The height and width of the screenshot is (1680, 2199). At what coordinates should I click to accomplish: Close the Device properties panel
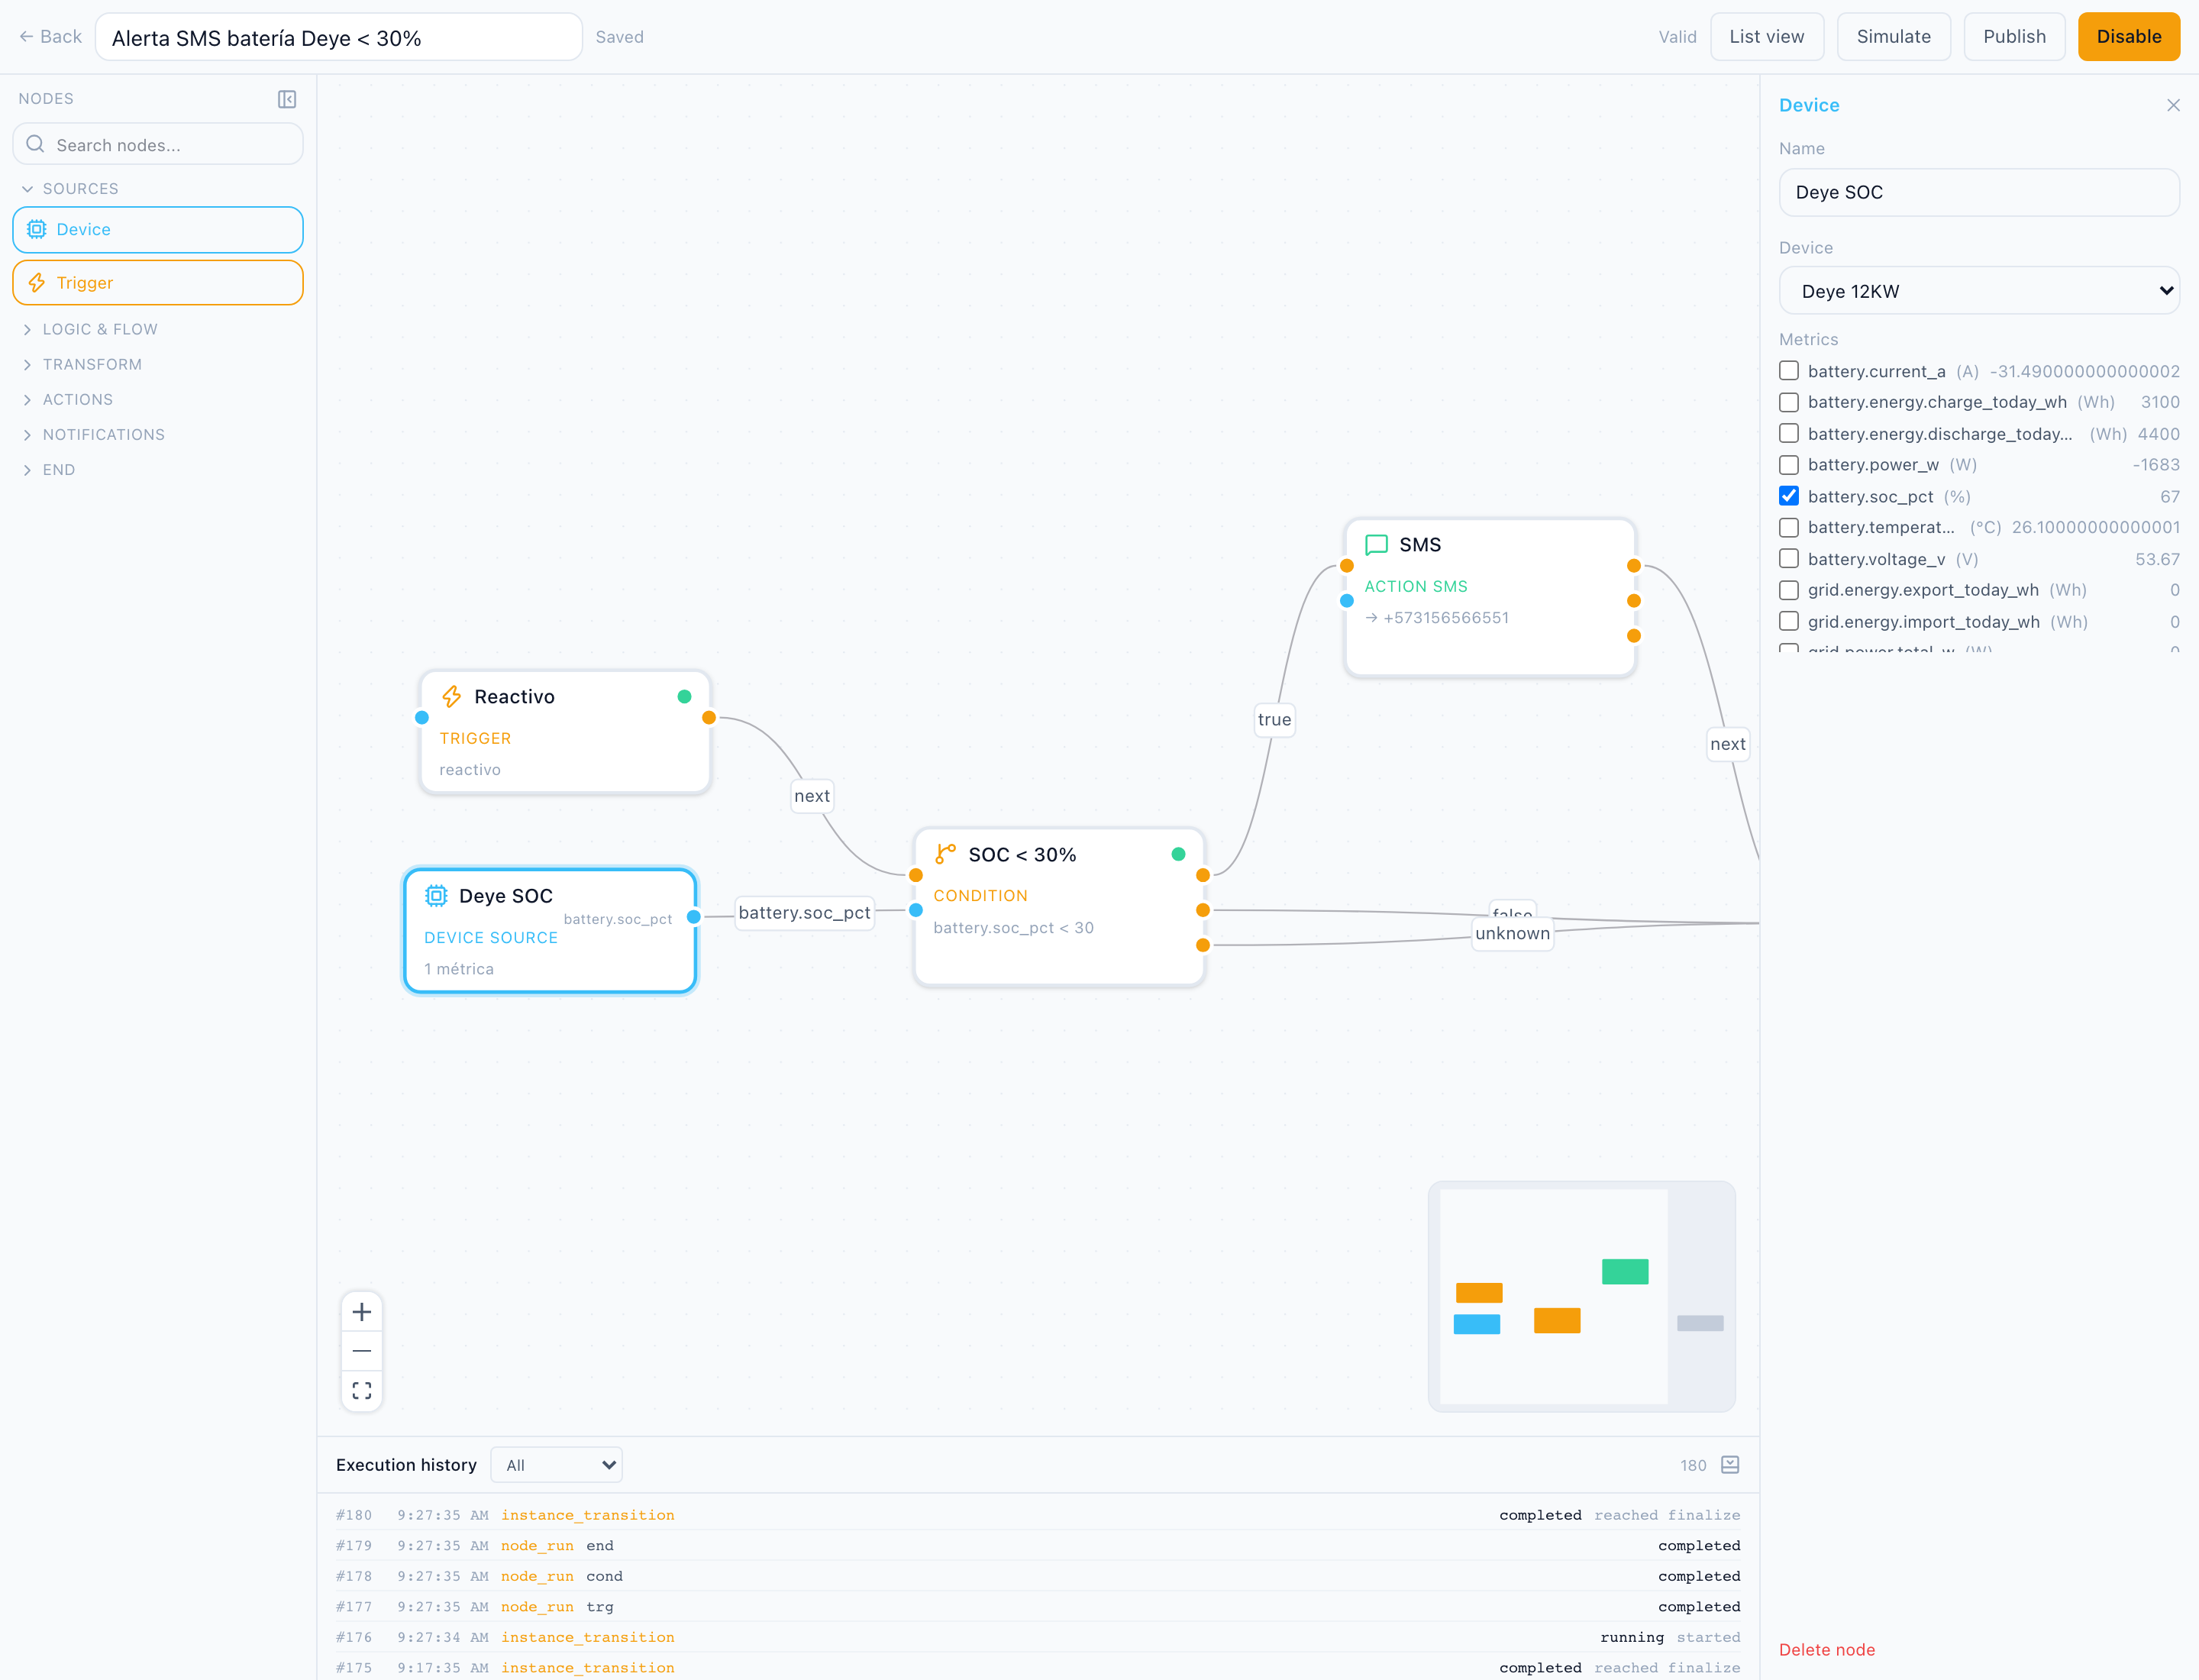pyautogui.click(x=2173, y=105)
